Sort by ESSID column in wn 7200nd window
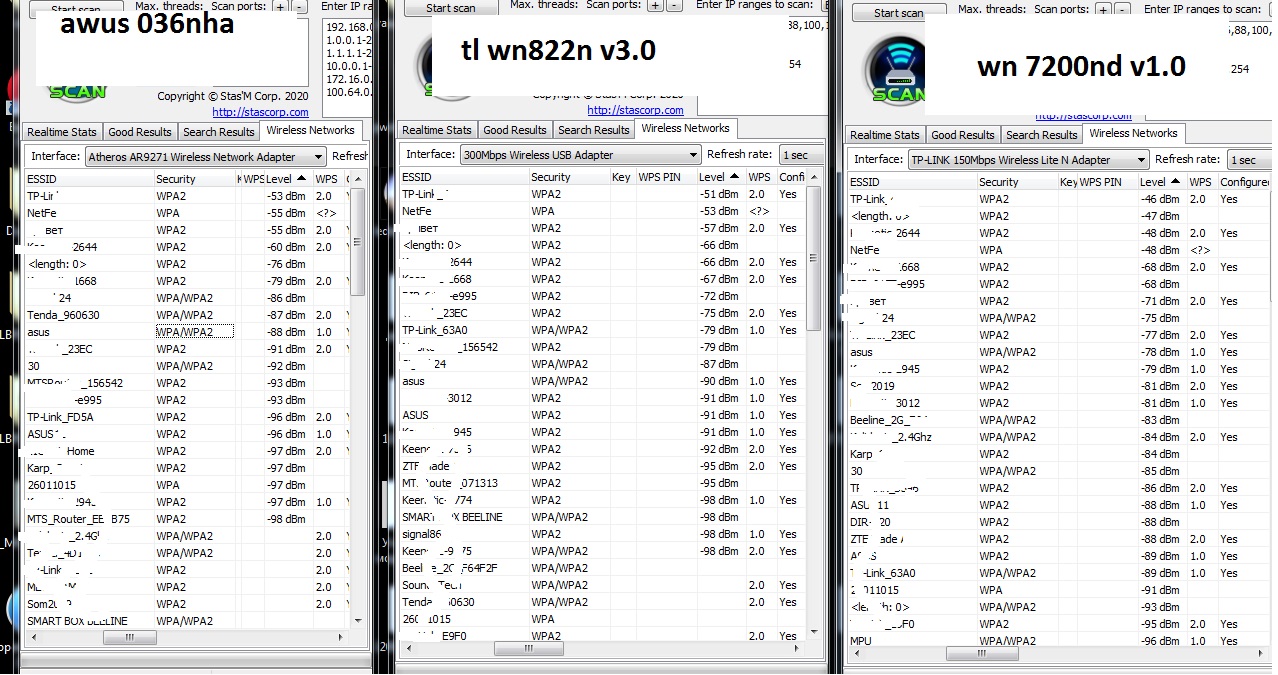Image resolution: width=1278 pixels, height=675 pixels. (x=912, y=182)
